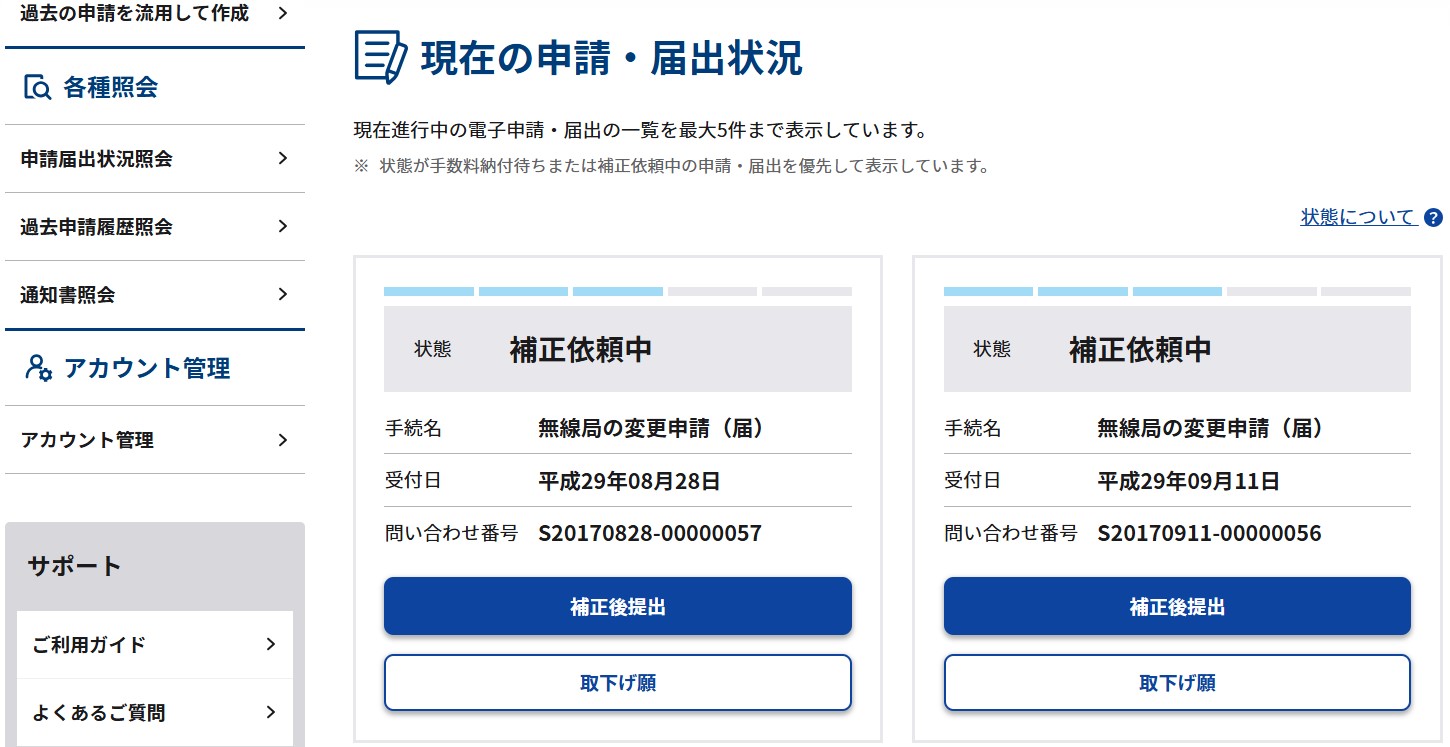Image resolution: width=1450 pixels, height=747 pixels.
Task: Click chevron arrow in アカウント管理 menu row
Action: pyautogui.click(x=283, y=440)
